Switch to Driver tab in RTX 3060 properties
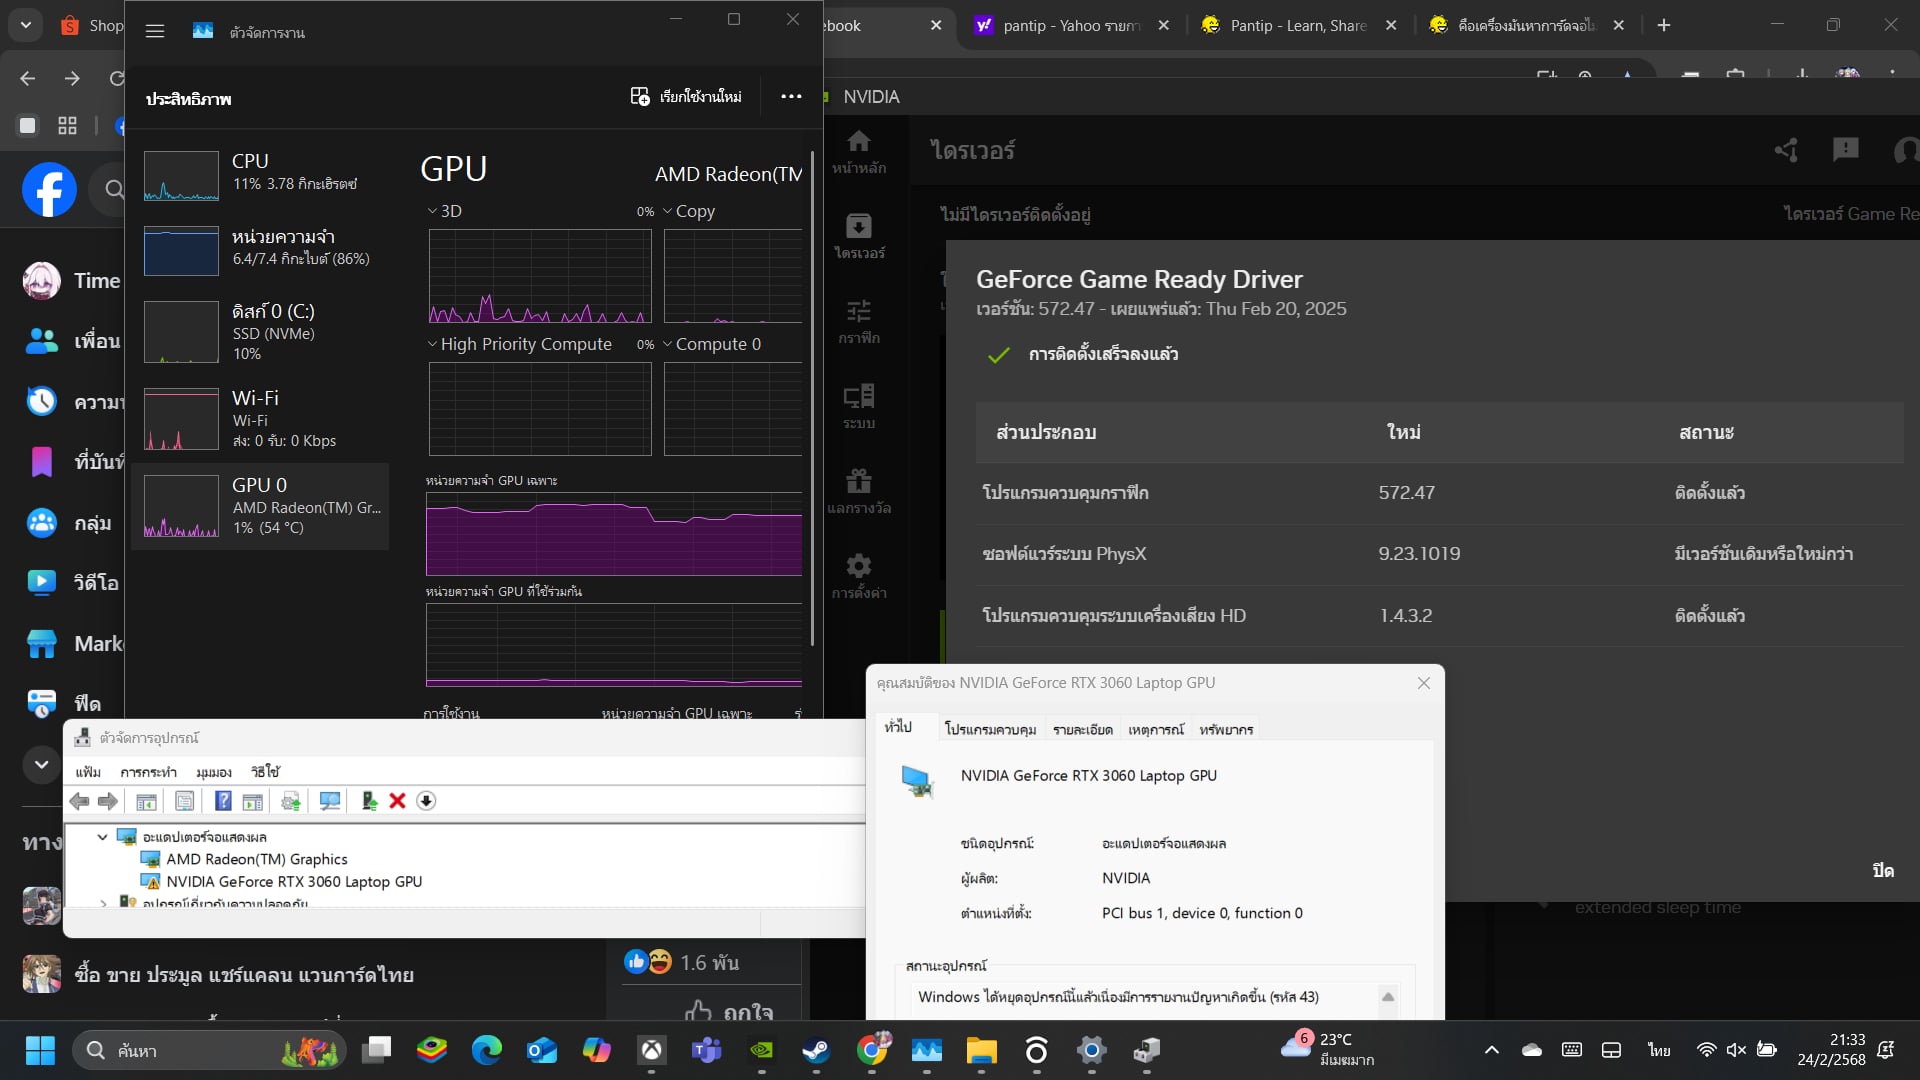Image resolution: width=1920 pixels, height=1080 pixels. click(x=990, y=730)
